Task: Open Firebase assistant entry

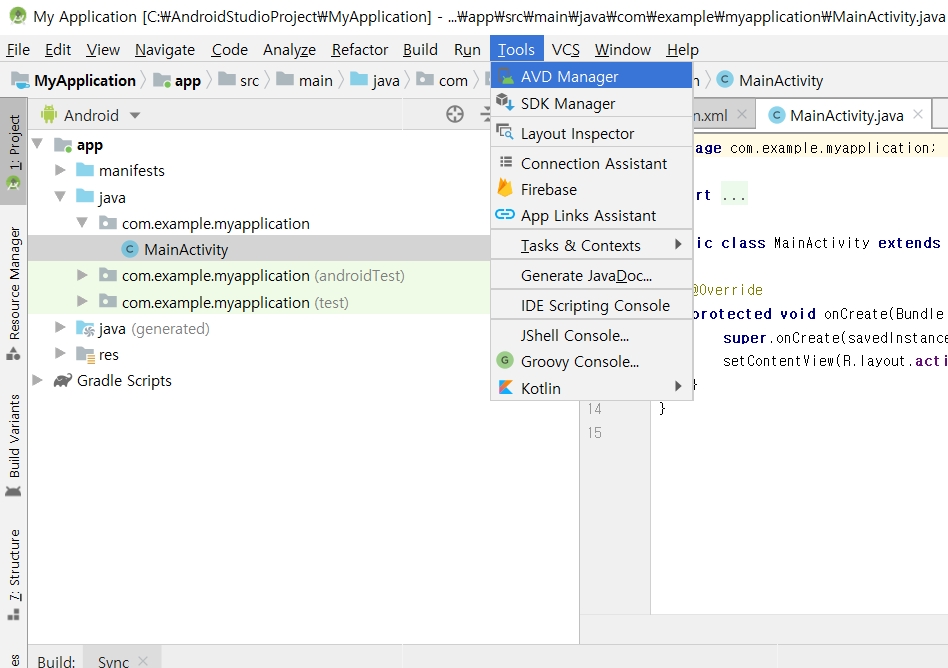Action: pyautogui.click(x=591, y=189)
